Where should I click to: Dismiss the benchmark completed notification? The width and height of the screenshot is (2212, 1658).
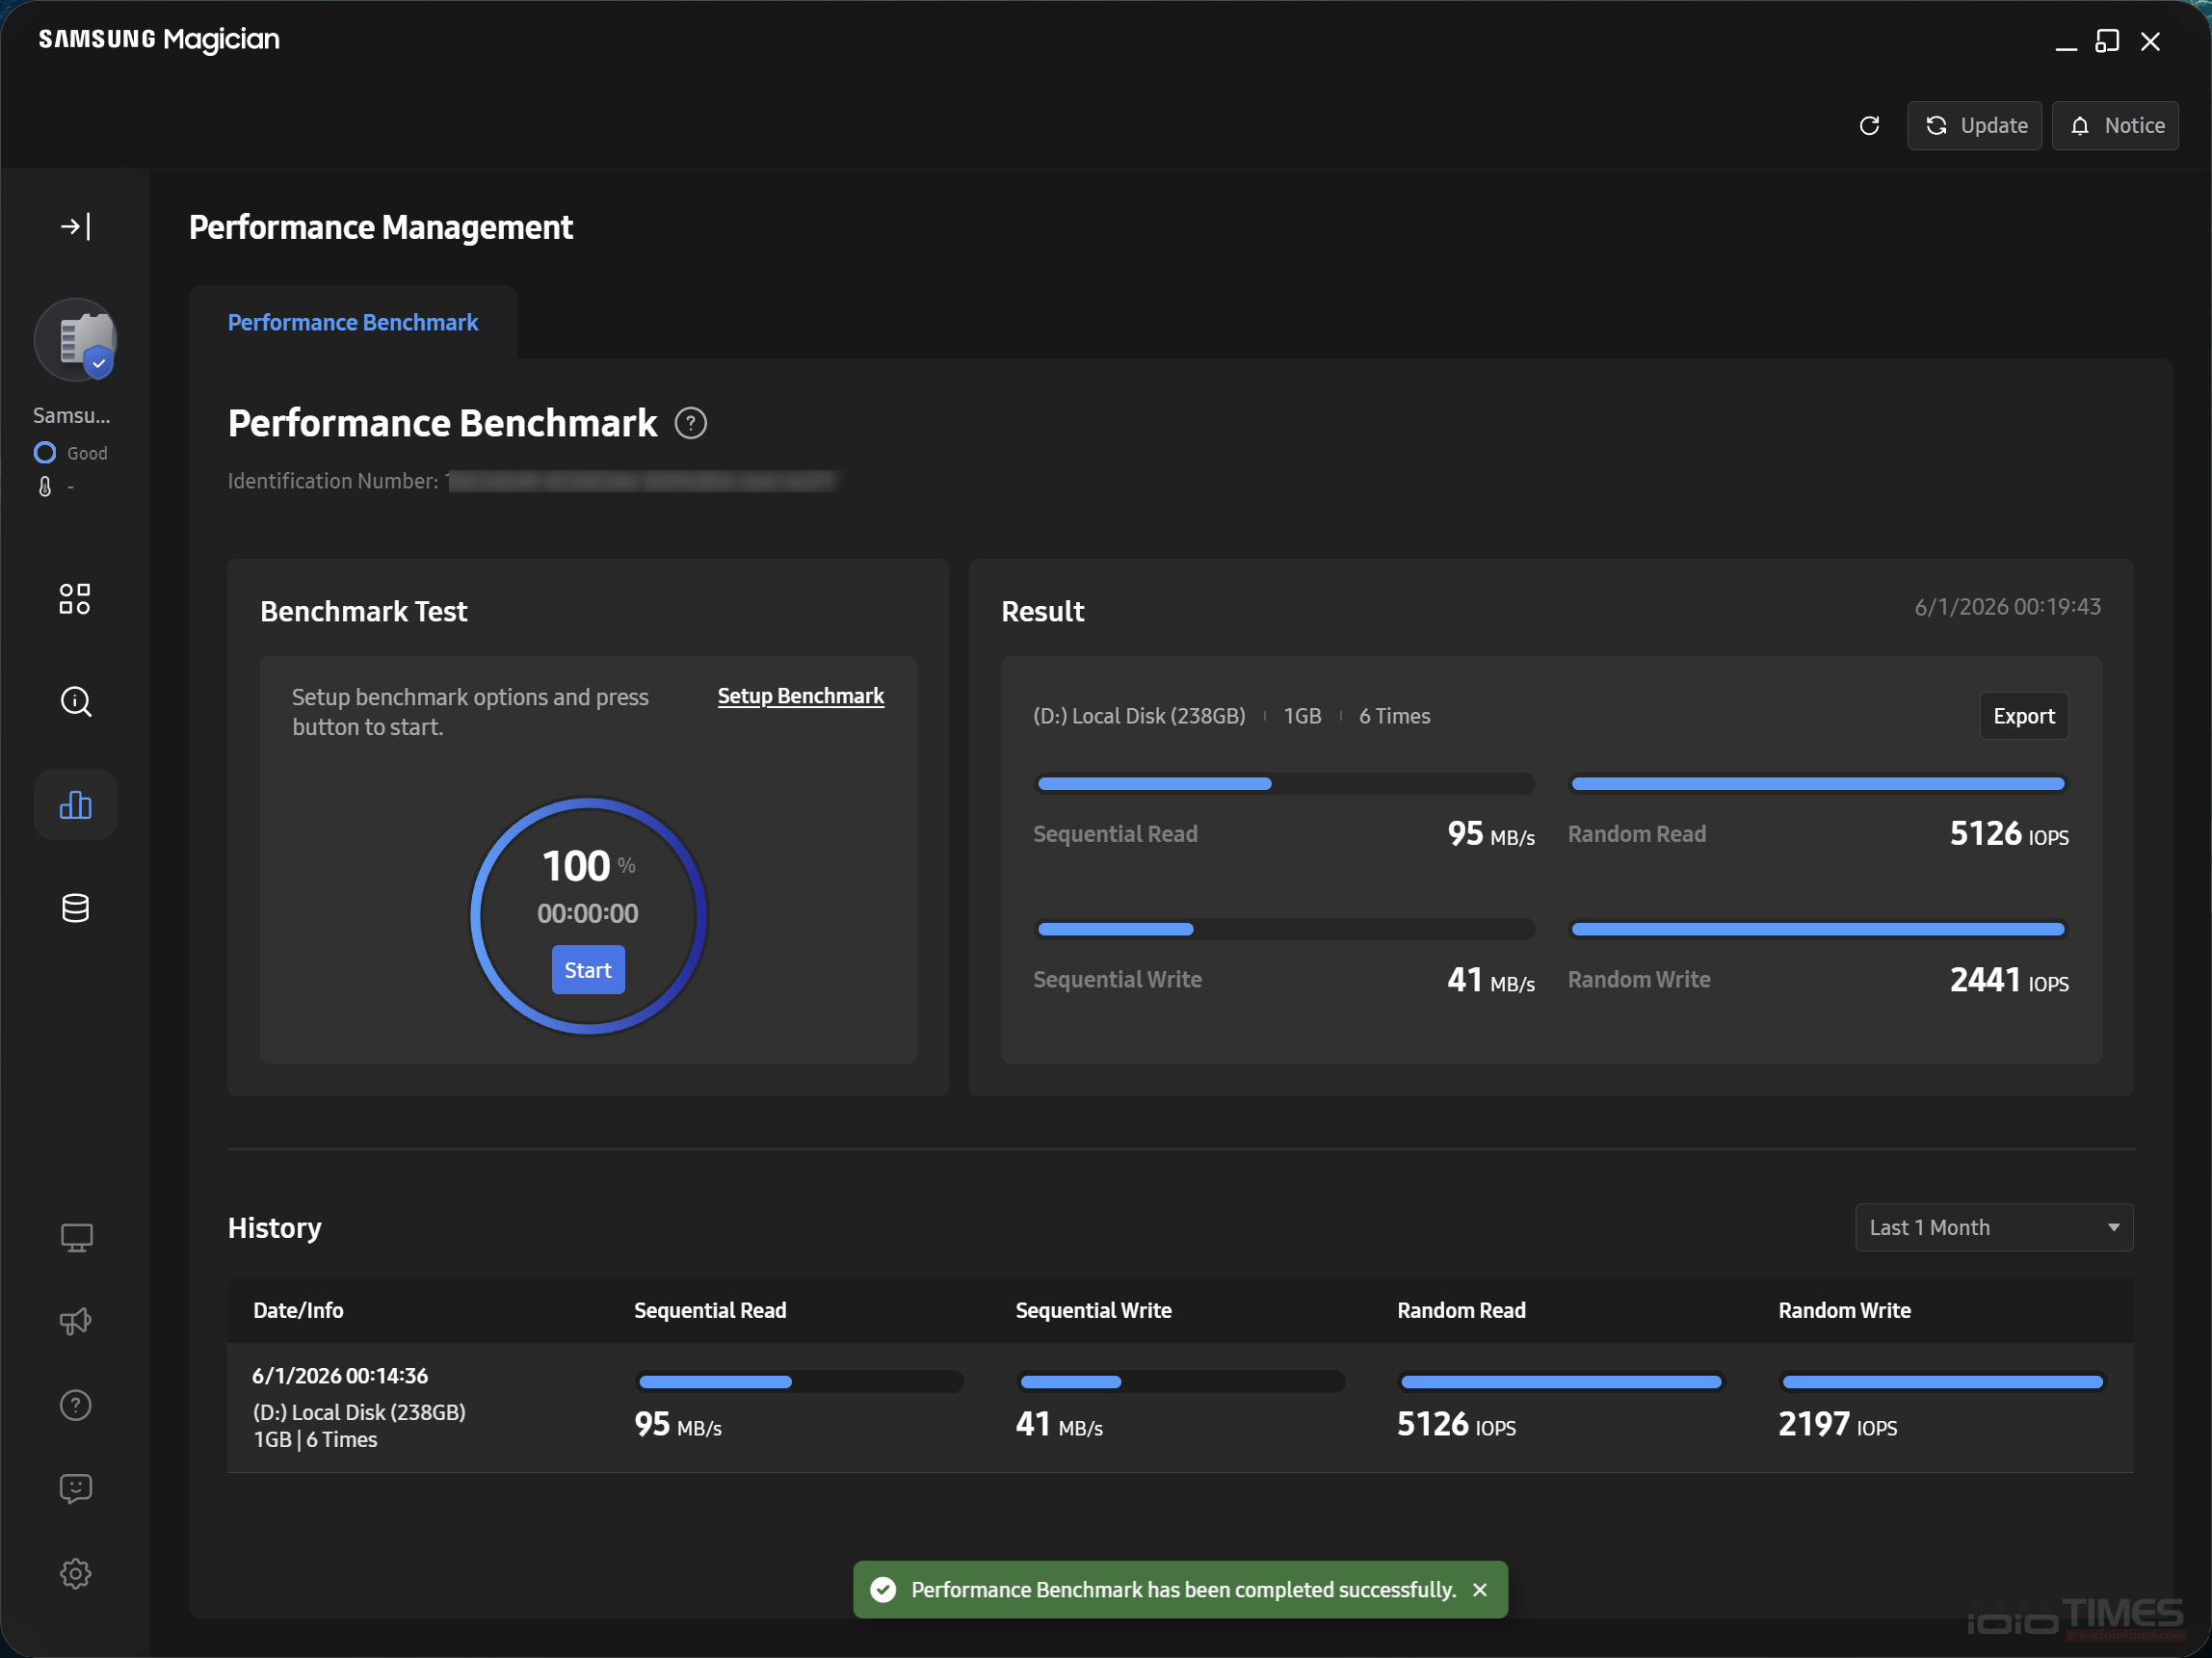pyautogui.click(x=1481, y=1590)
